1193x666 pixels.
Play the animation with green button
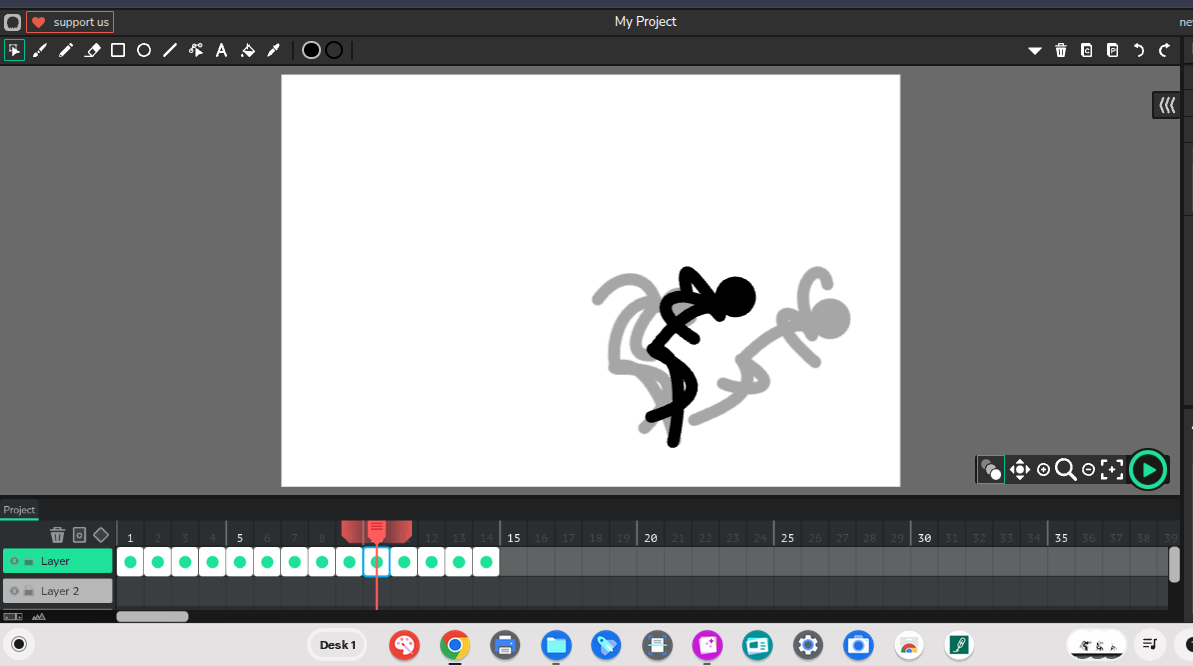point(1148,469)
